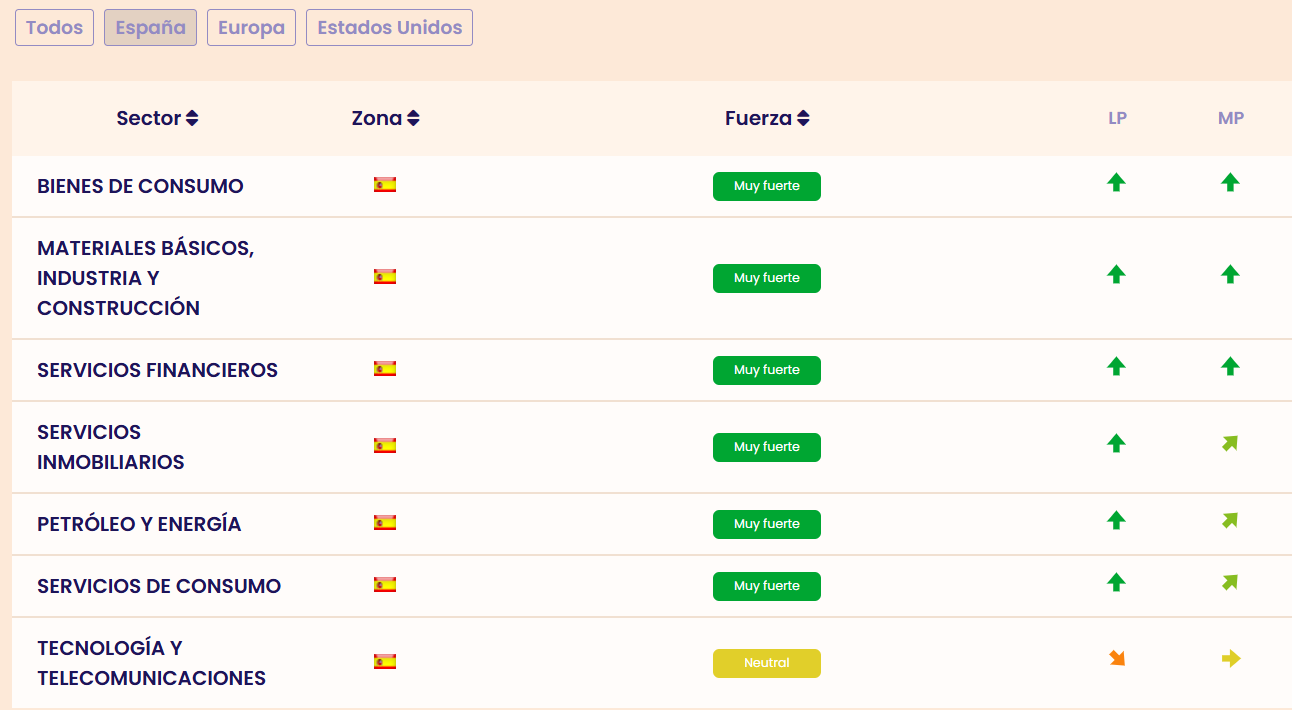
Task: Click orange LP arrow for Tecnología y Telecomunicaciones
Action: (x=1117, y=658)
